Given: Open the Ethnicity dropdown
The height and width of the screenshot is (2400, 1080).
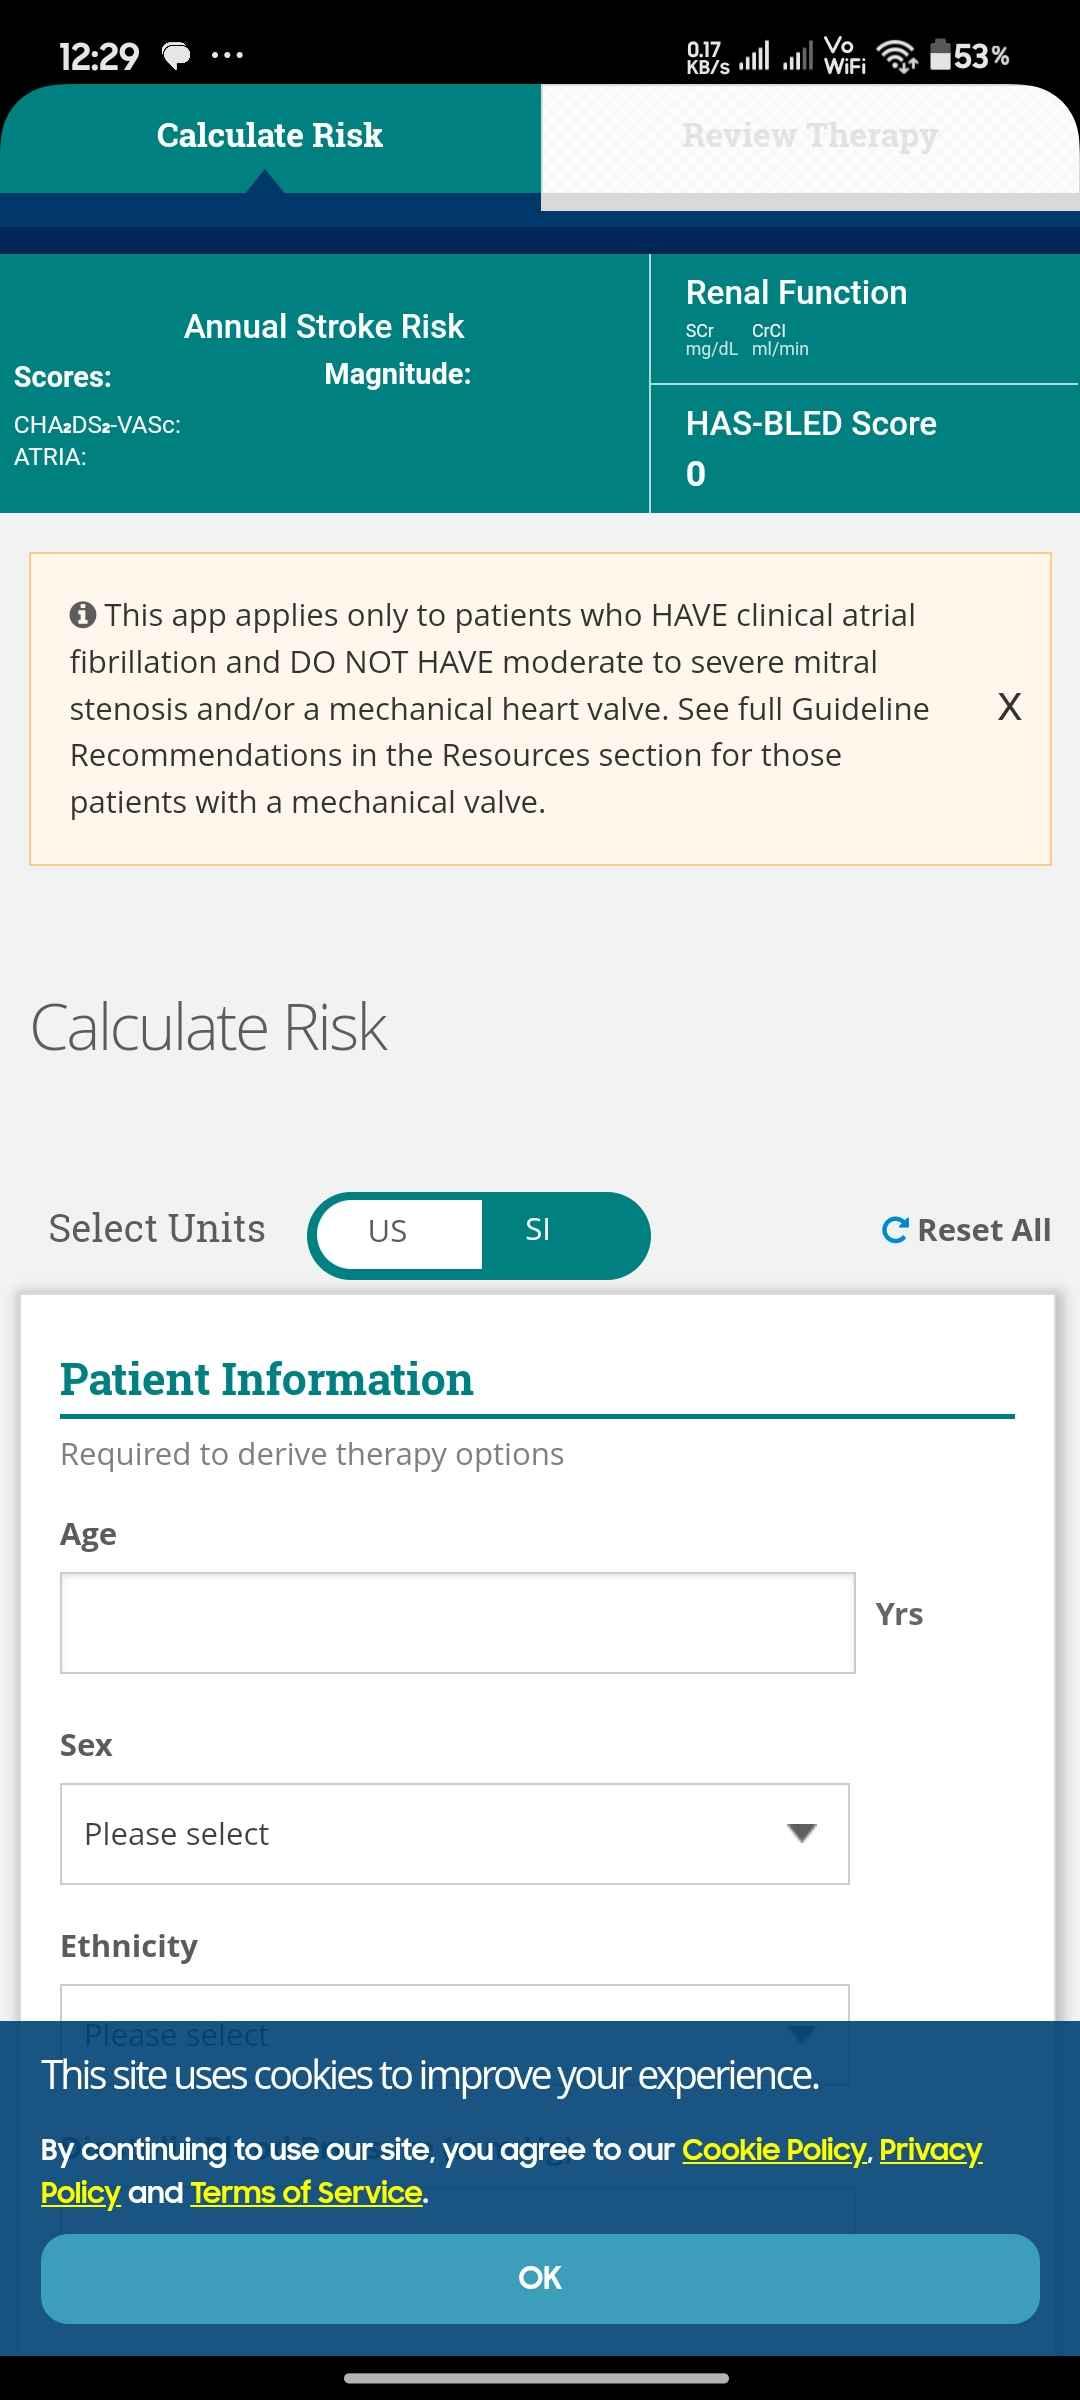Looking at the screenshot, I should (x=455, y=2003).
